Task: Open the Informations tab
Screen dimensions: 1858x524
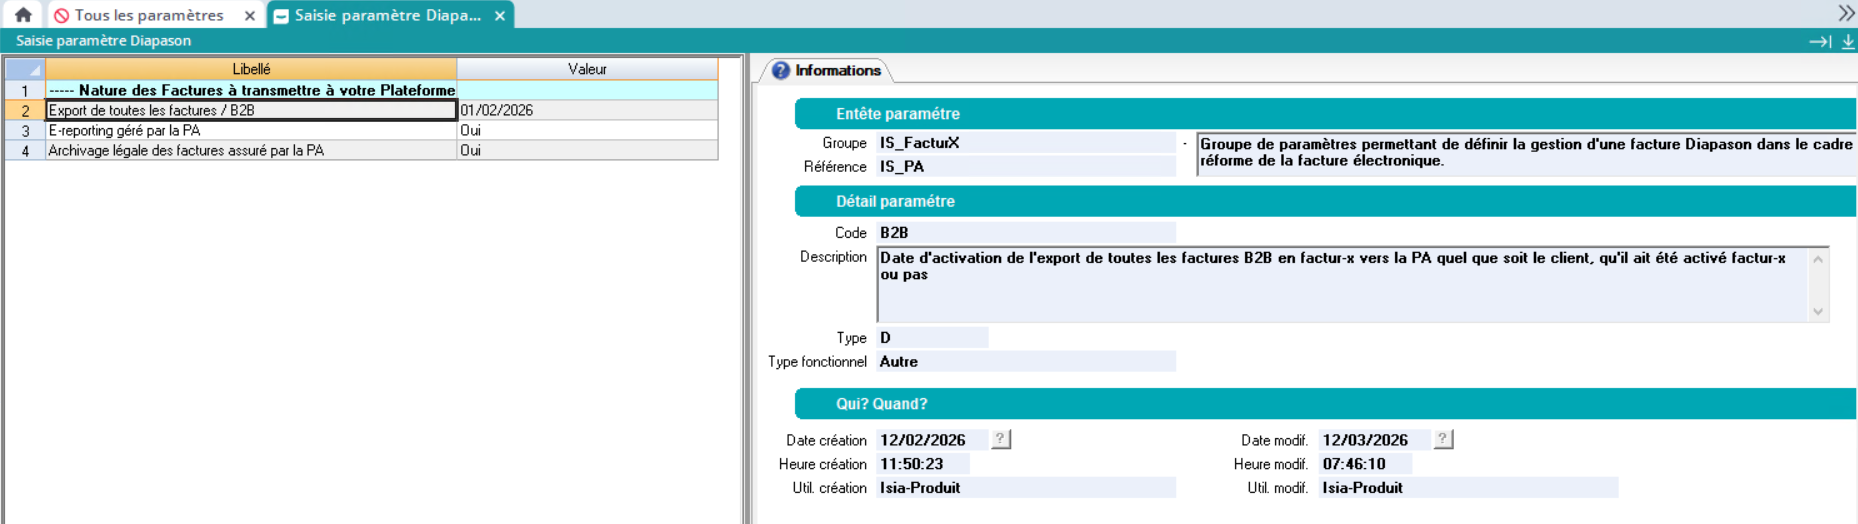Action: [826, 70]
